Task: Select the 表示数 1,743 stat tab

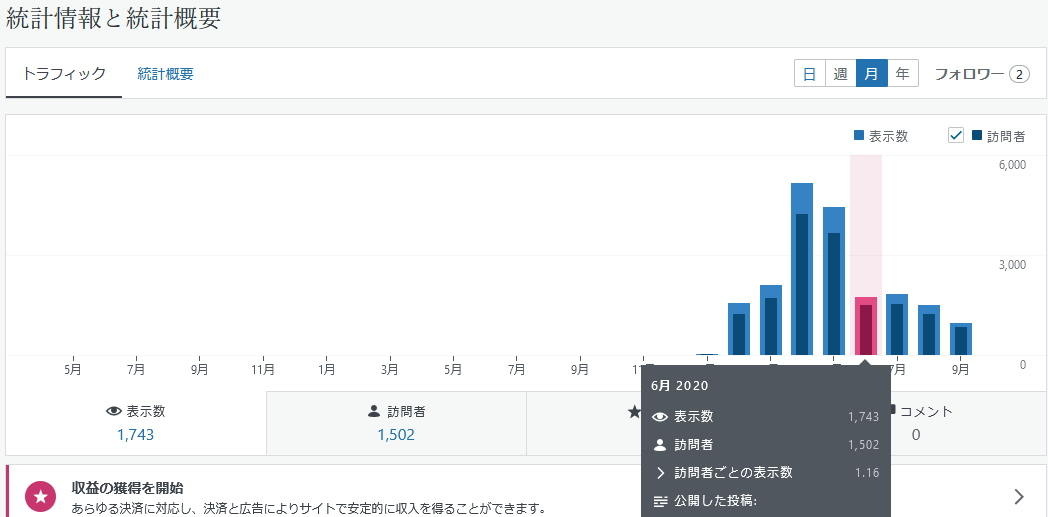Action: [136, 423]
